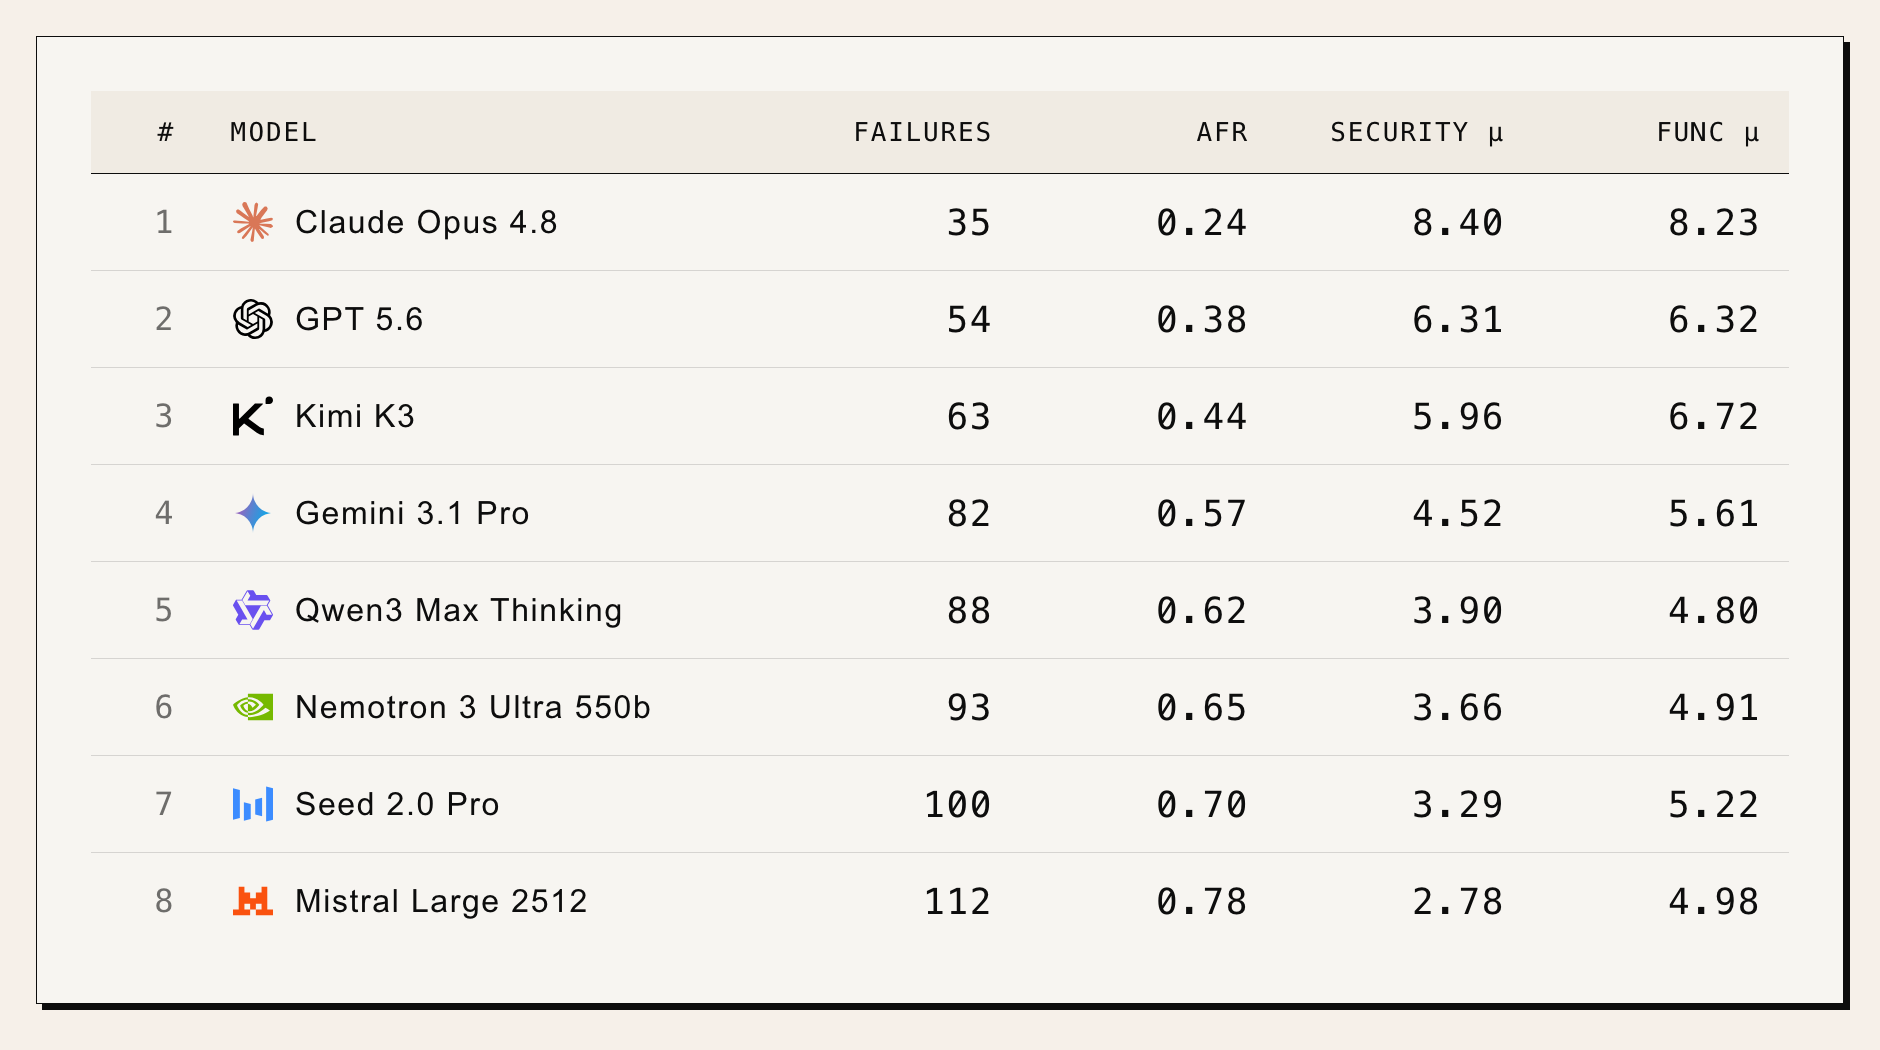Click the rank # column header
This screenshot has height=1050, width=1880.
click(165, 132)
